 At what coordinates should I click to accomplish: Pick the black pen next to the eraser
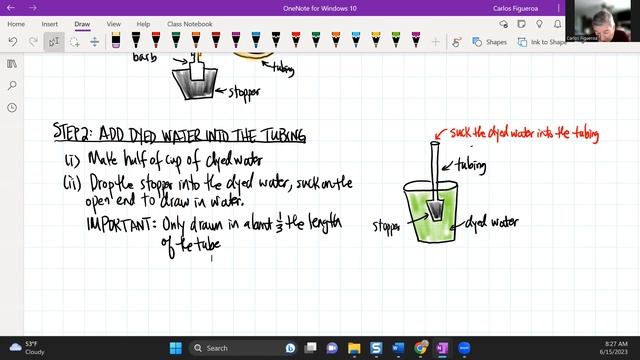click(136, 40)
